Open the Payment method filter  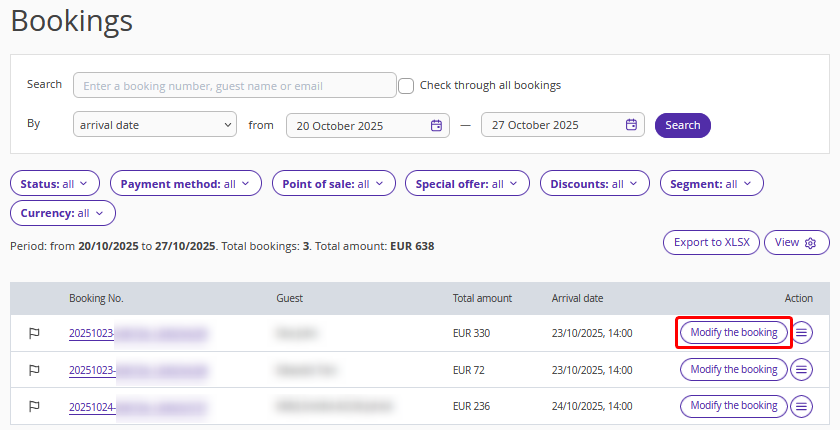tap(185, 184)
